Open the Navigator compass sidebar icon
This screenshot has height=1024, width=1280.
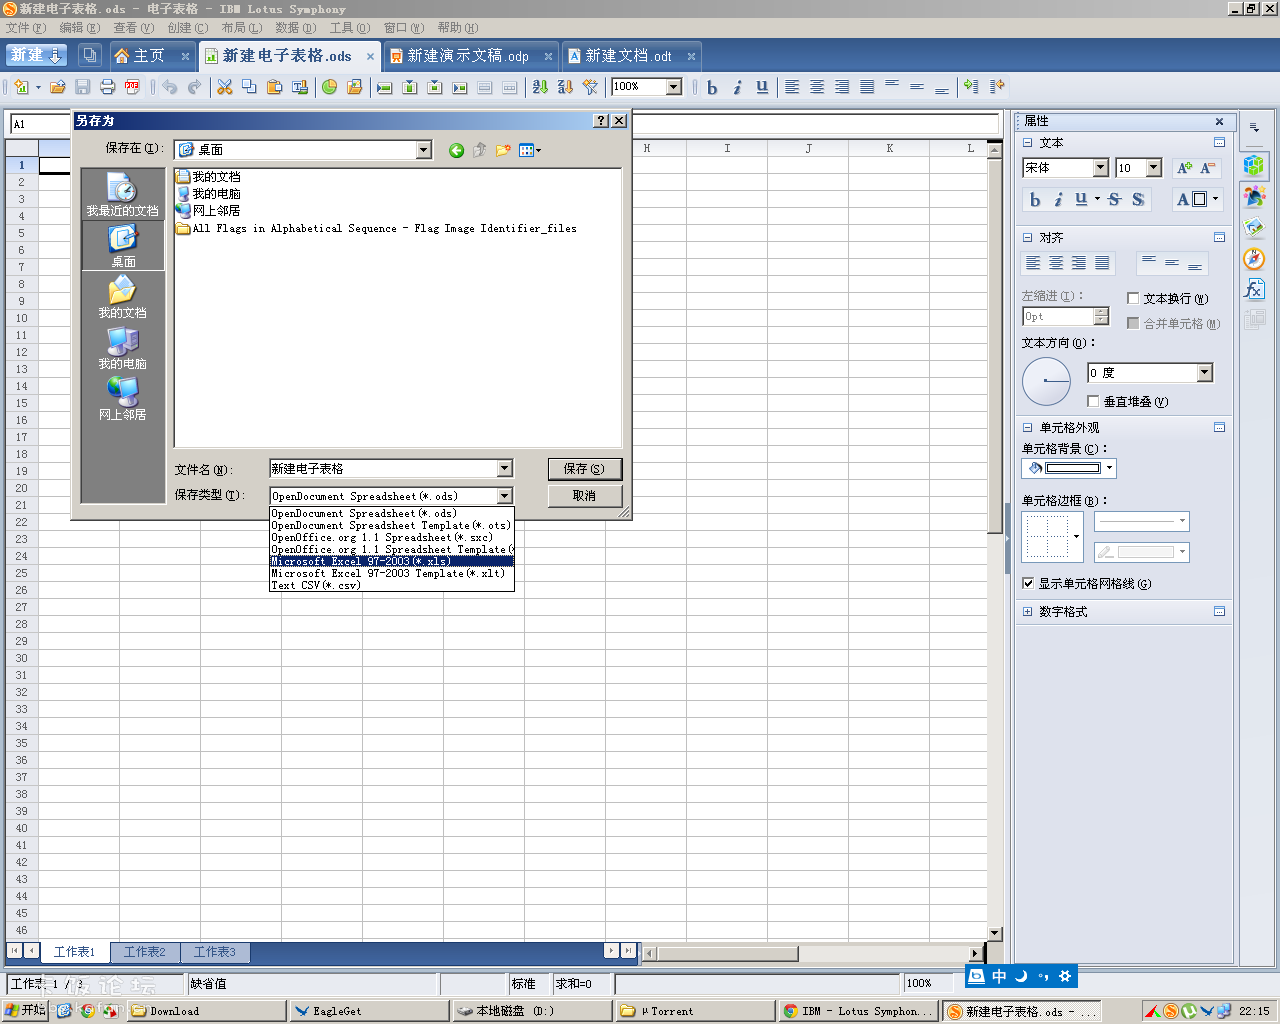(1254, 259)
